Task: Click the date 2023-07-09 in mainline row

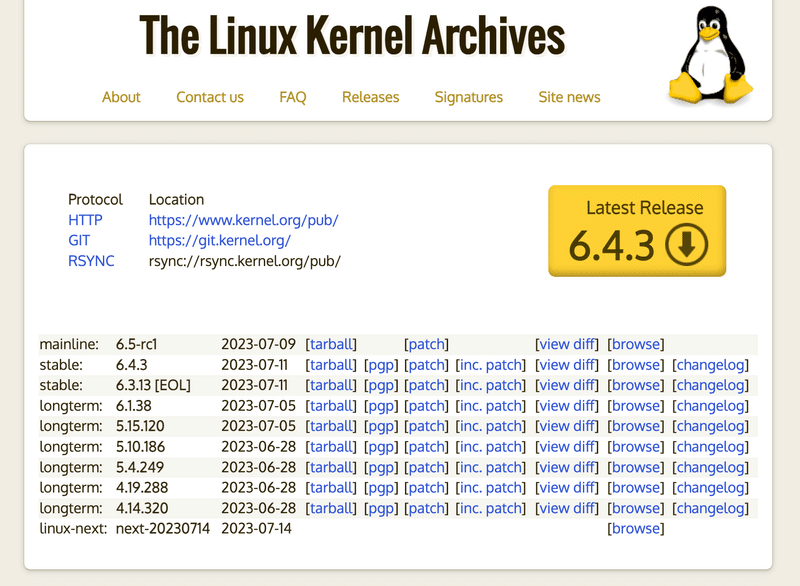Action: 258,344
